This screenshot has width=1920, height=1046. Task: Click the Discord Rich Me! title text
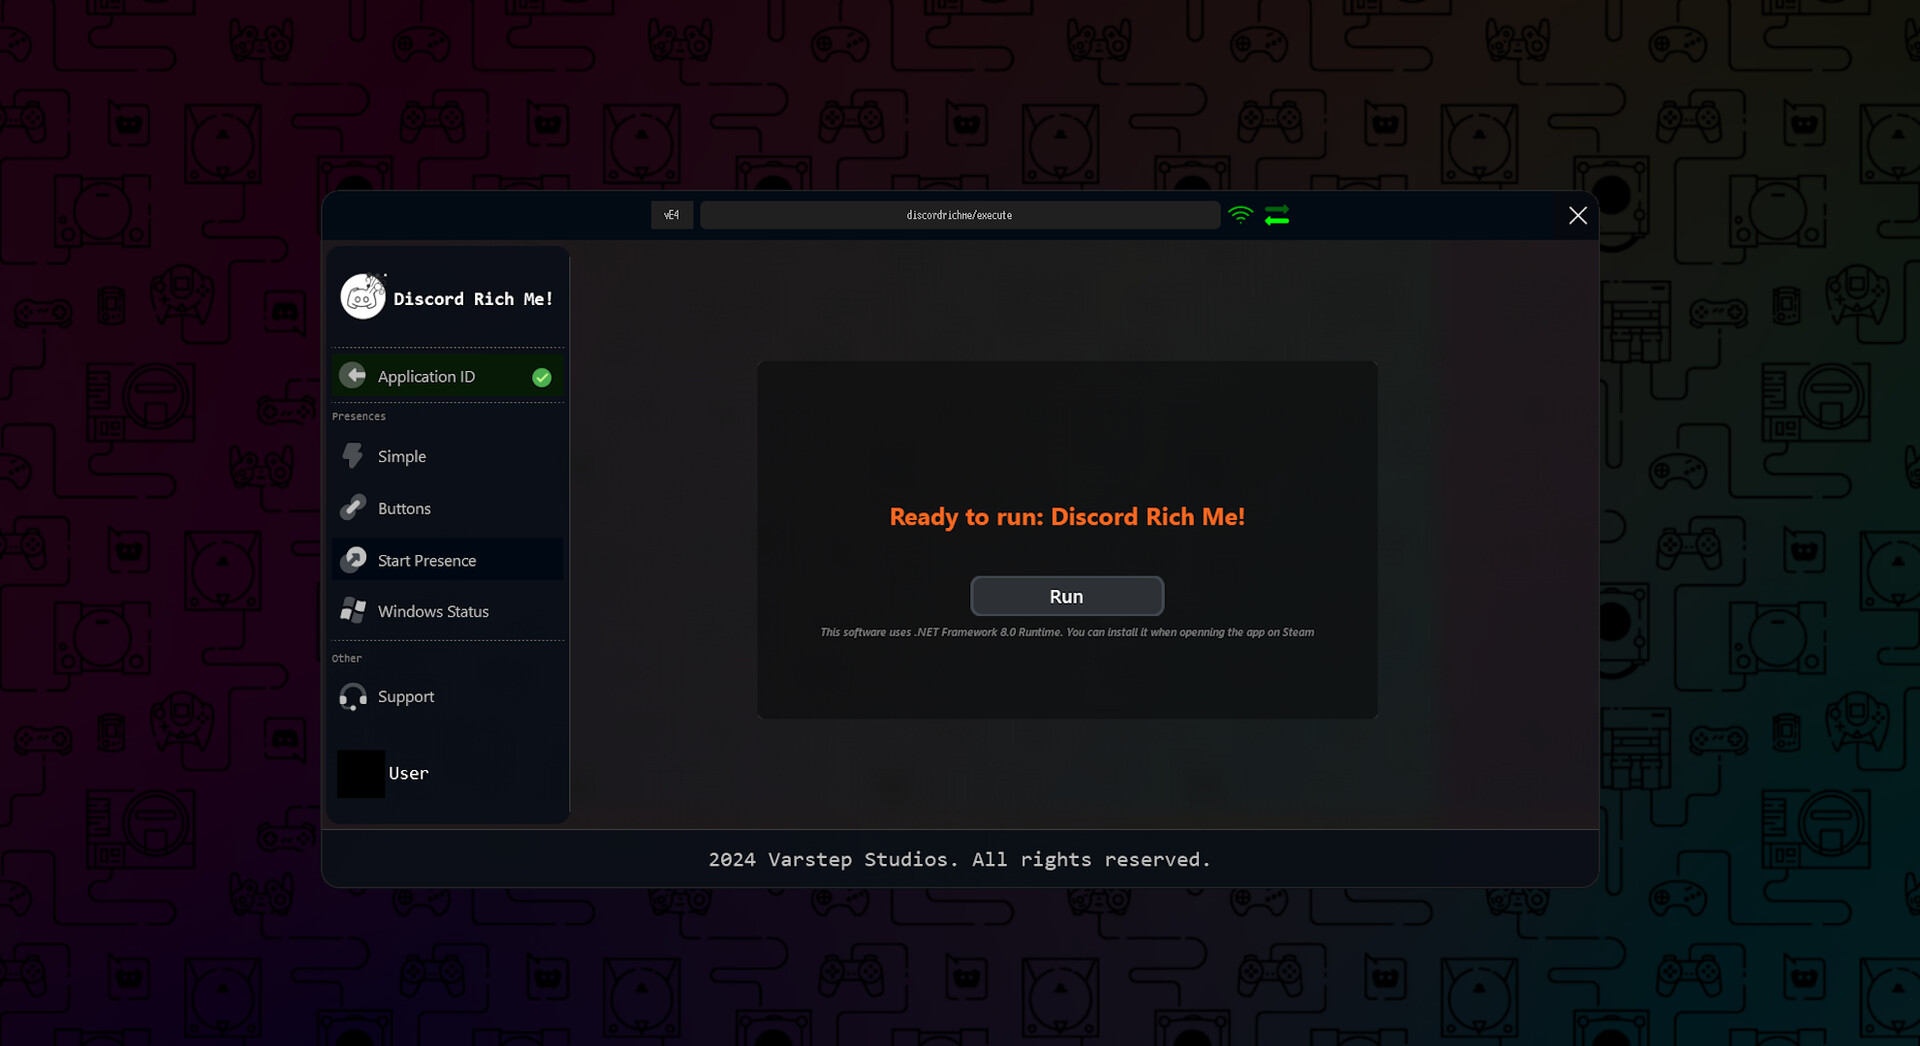point(473,299)
